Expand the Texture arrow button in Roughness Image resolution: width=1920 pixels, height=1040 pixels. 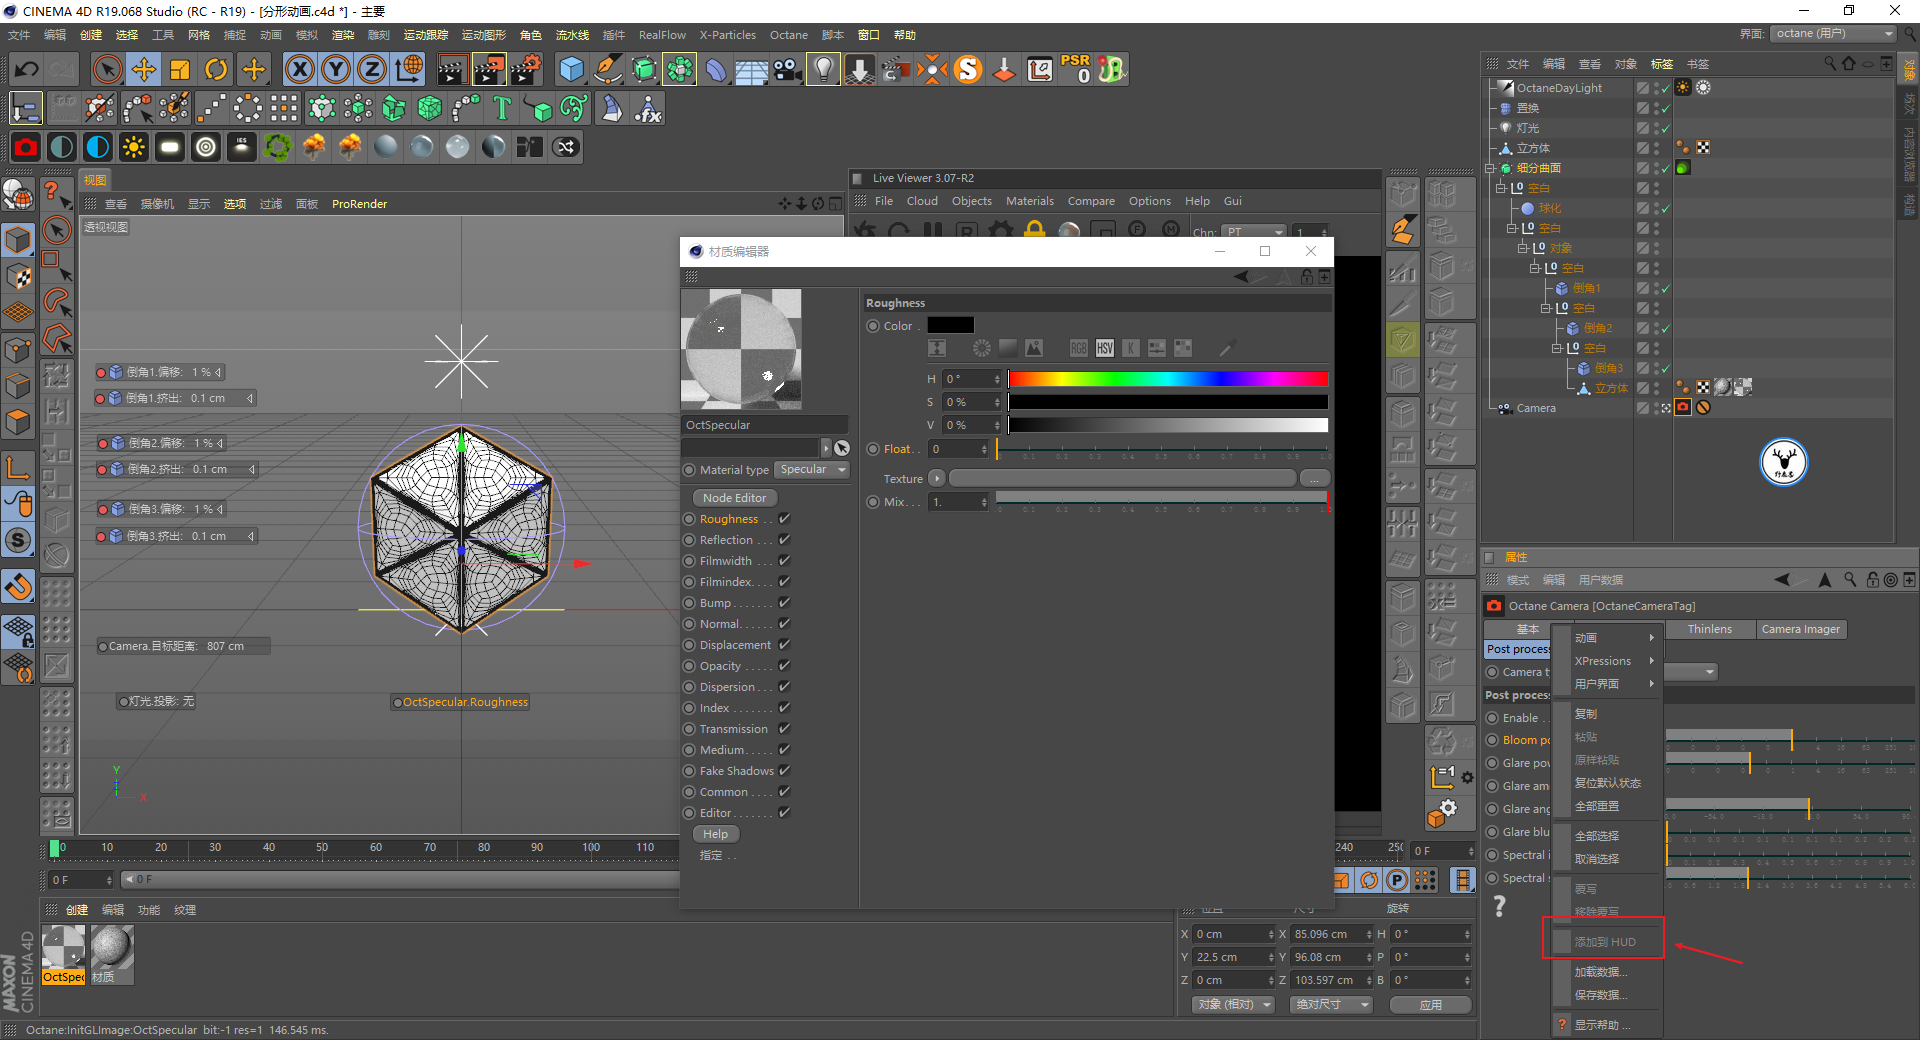pyautogui.click(x=937, y=479)
